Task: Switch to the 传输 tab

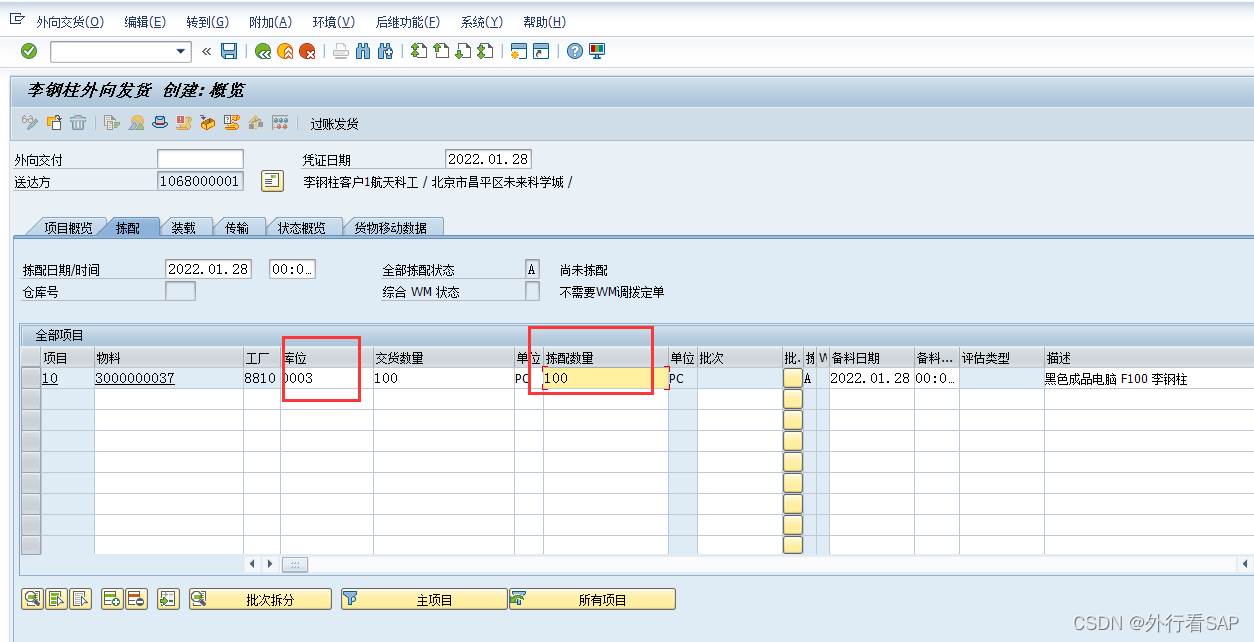Action: point(237,228)
